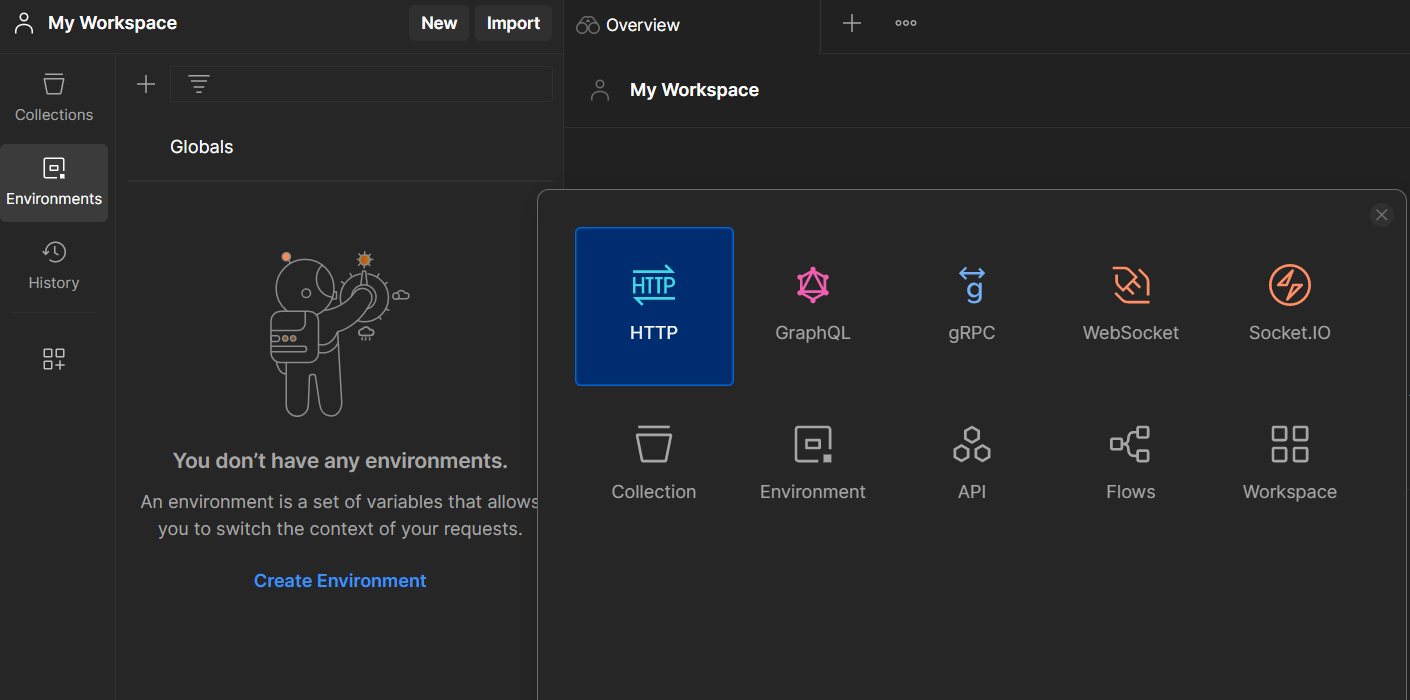Click the Import button
The width and height of the screenshot is (1410, 700).
(x=513, y=23)
